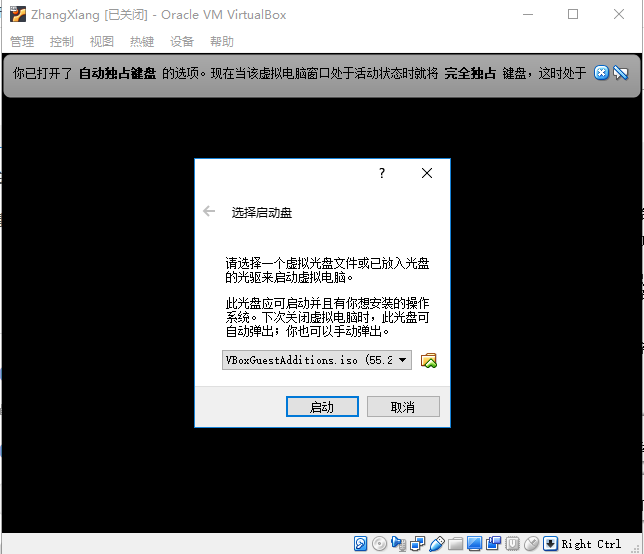
Task: Click the VirtualBox title bar app icon
Action: pos(18,14)
